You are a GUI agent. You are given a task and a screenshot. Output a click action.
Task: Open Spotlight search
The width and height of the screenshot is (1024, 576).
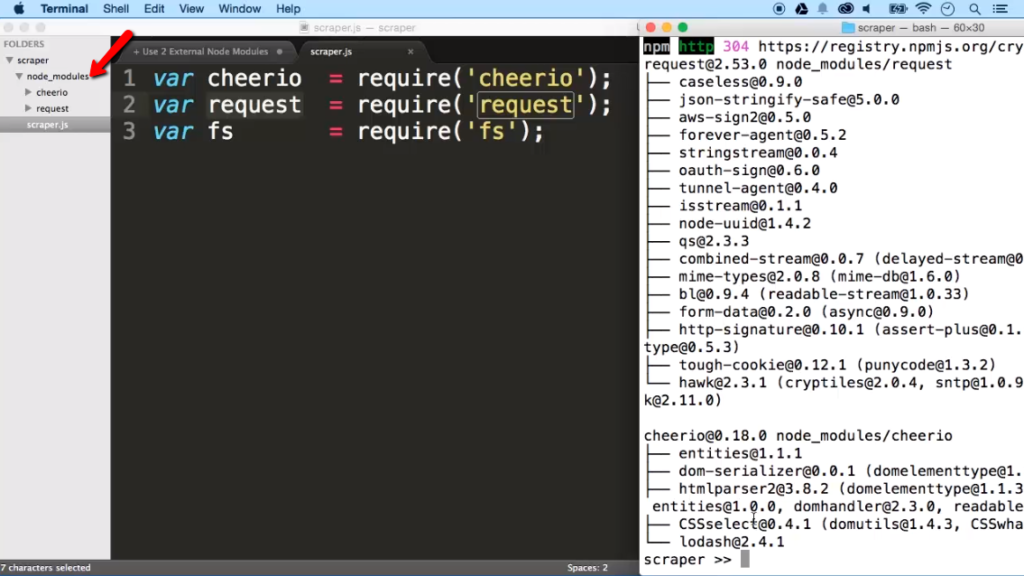pos(974,9)
